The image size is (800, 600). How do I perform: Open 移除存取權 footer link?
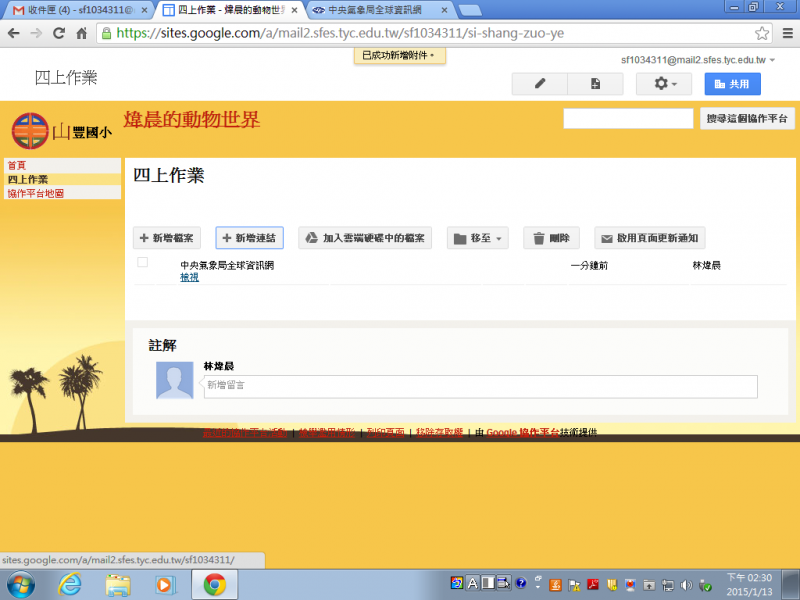(x=439, y=433)
